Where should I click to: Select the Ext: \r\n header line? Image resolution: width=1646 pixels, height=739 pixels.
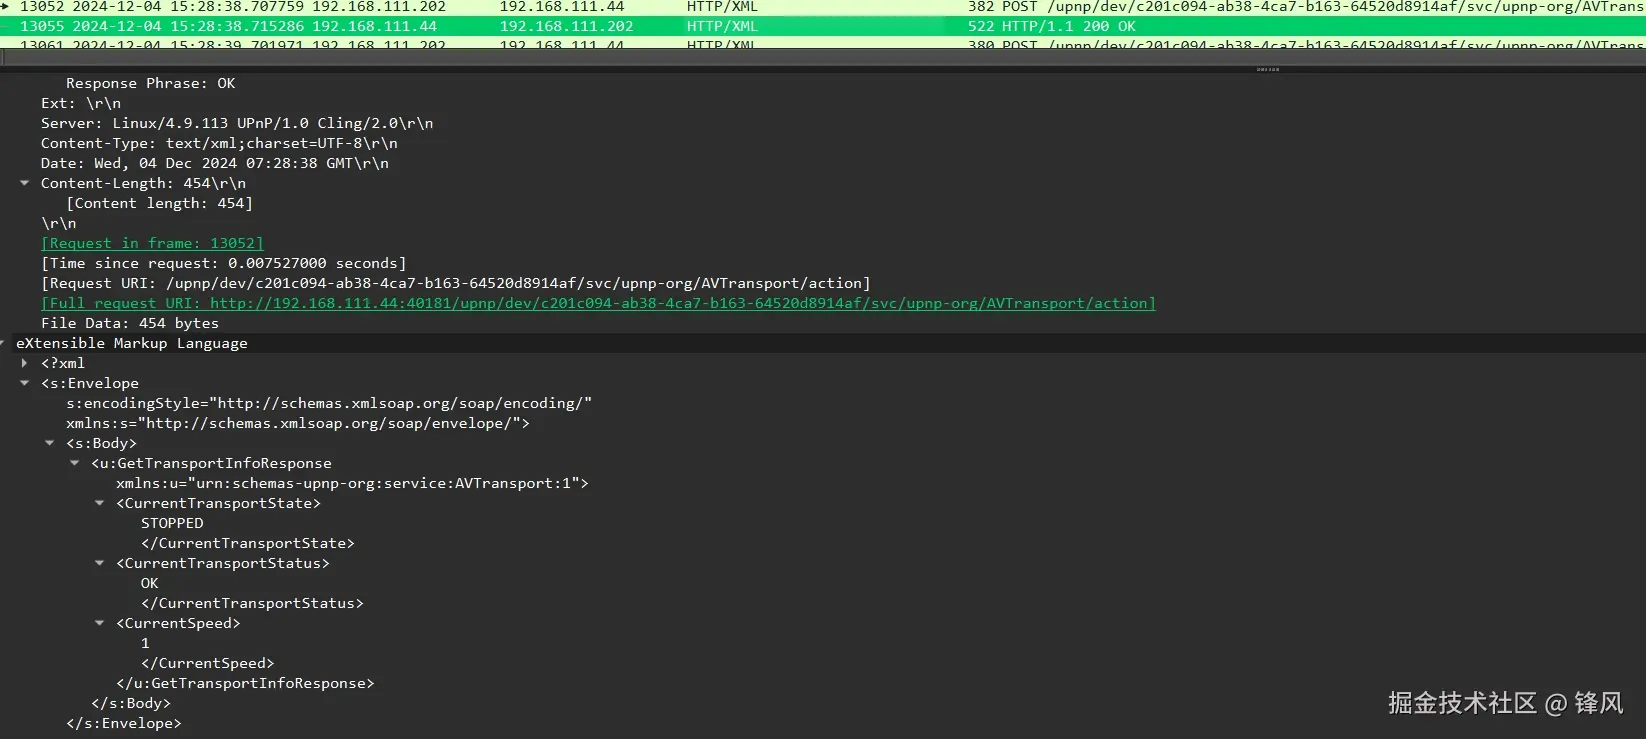point(81,103)
